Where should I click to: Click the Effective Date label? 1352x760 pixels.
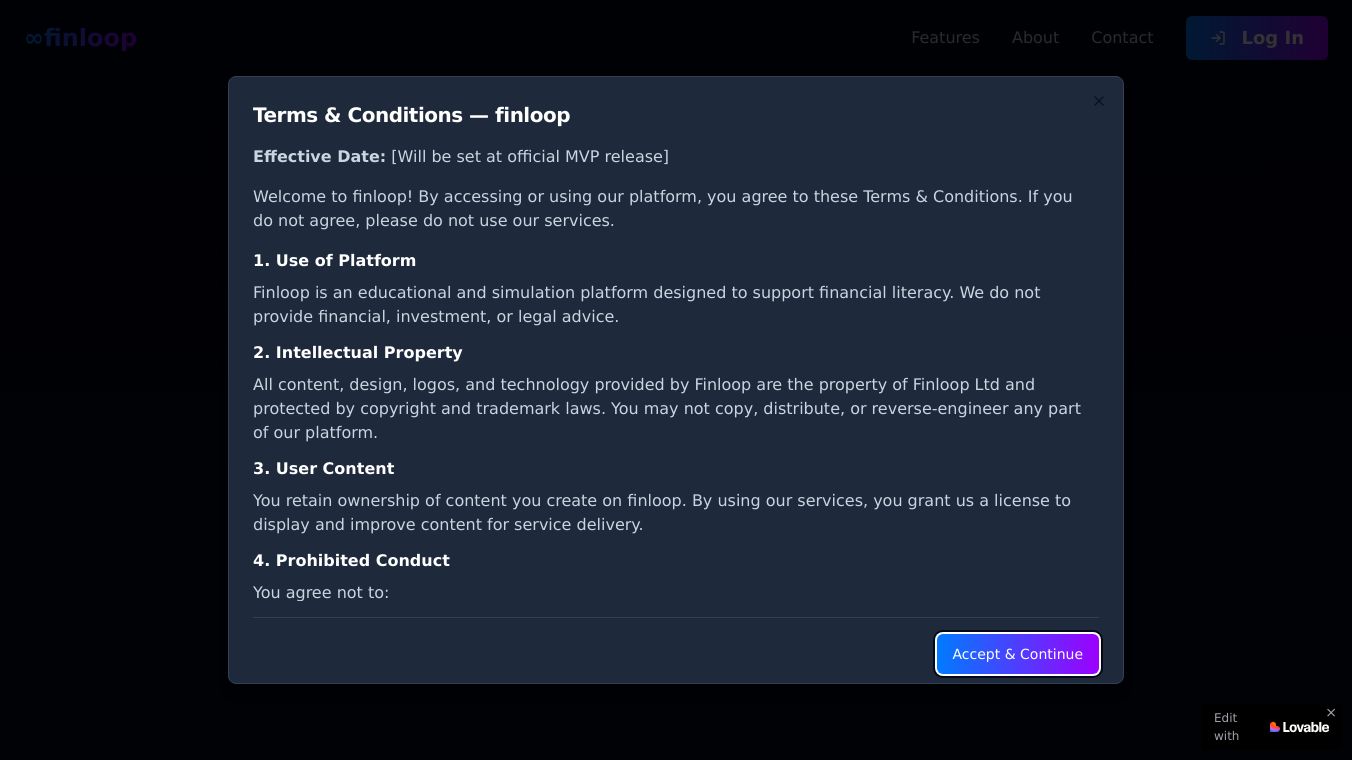pyautogui.click(x=319, y=156)
